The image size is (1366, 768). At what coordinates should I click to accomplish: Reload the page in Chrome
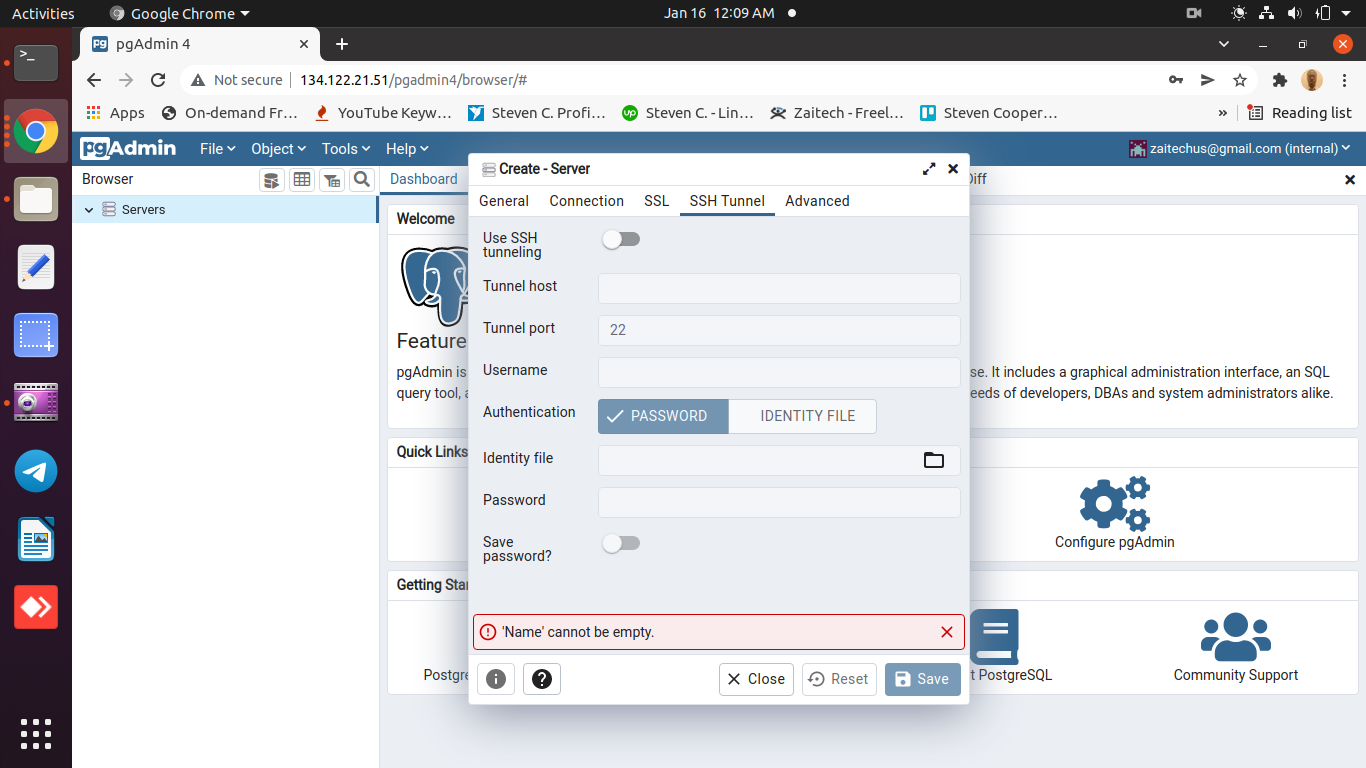158,80
